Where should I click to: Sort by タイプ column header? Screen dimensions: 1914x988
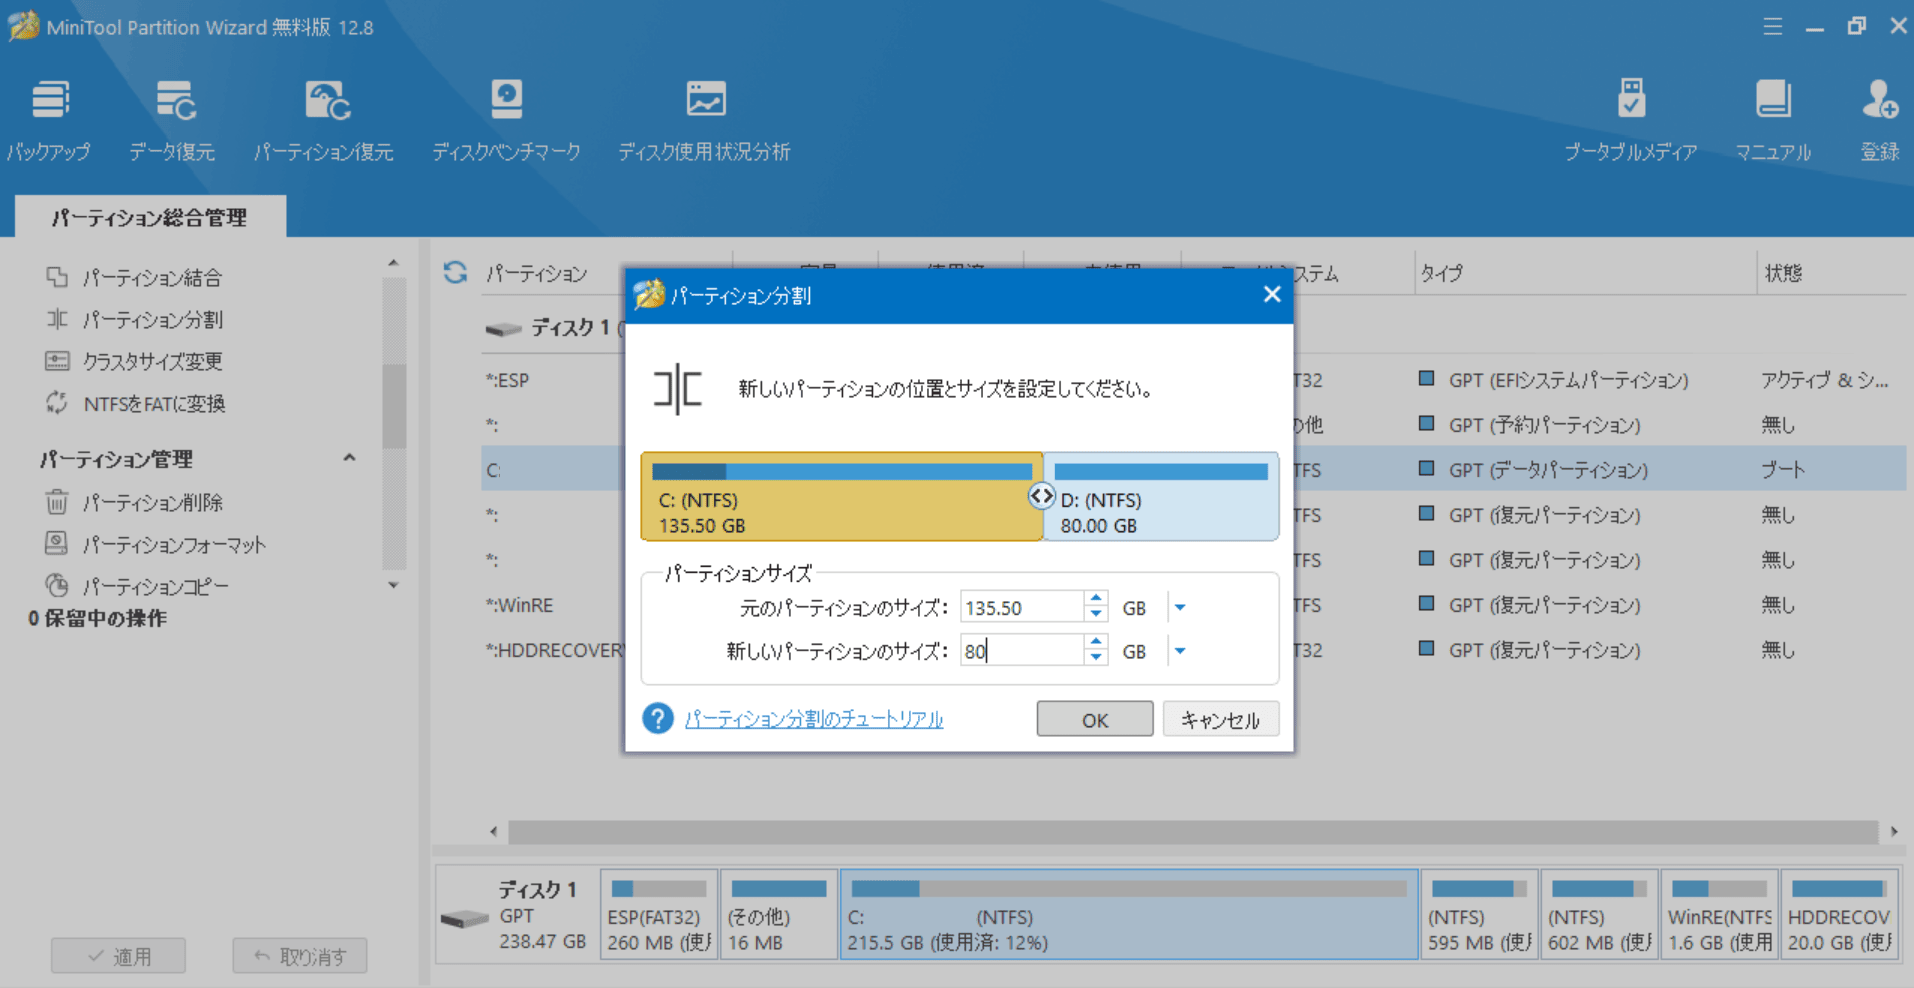coord(1441,273)
